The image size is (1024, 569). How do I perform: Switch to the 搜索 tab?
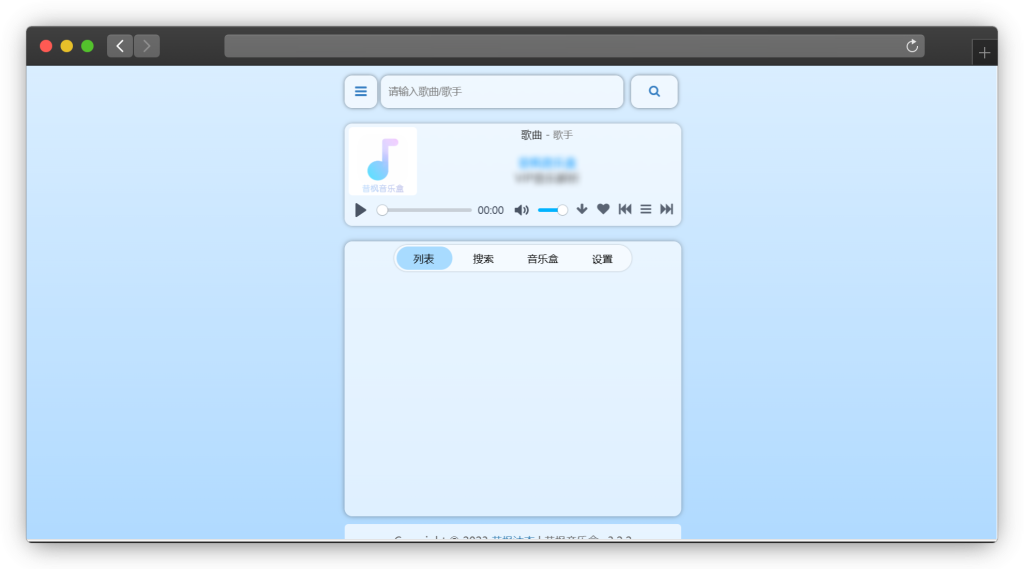tap(483, 259)
